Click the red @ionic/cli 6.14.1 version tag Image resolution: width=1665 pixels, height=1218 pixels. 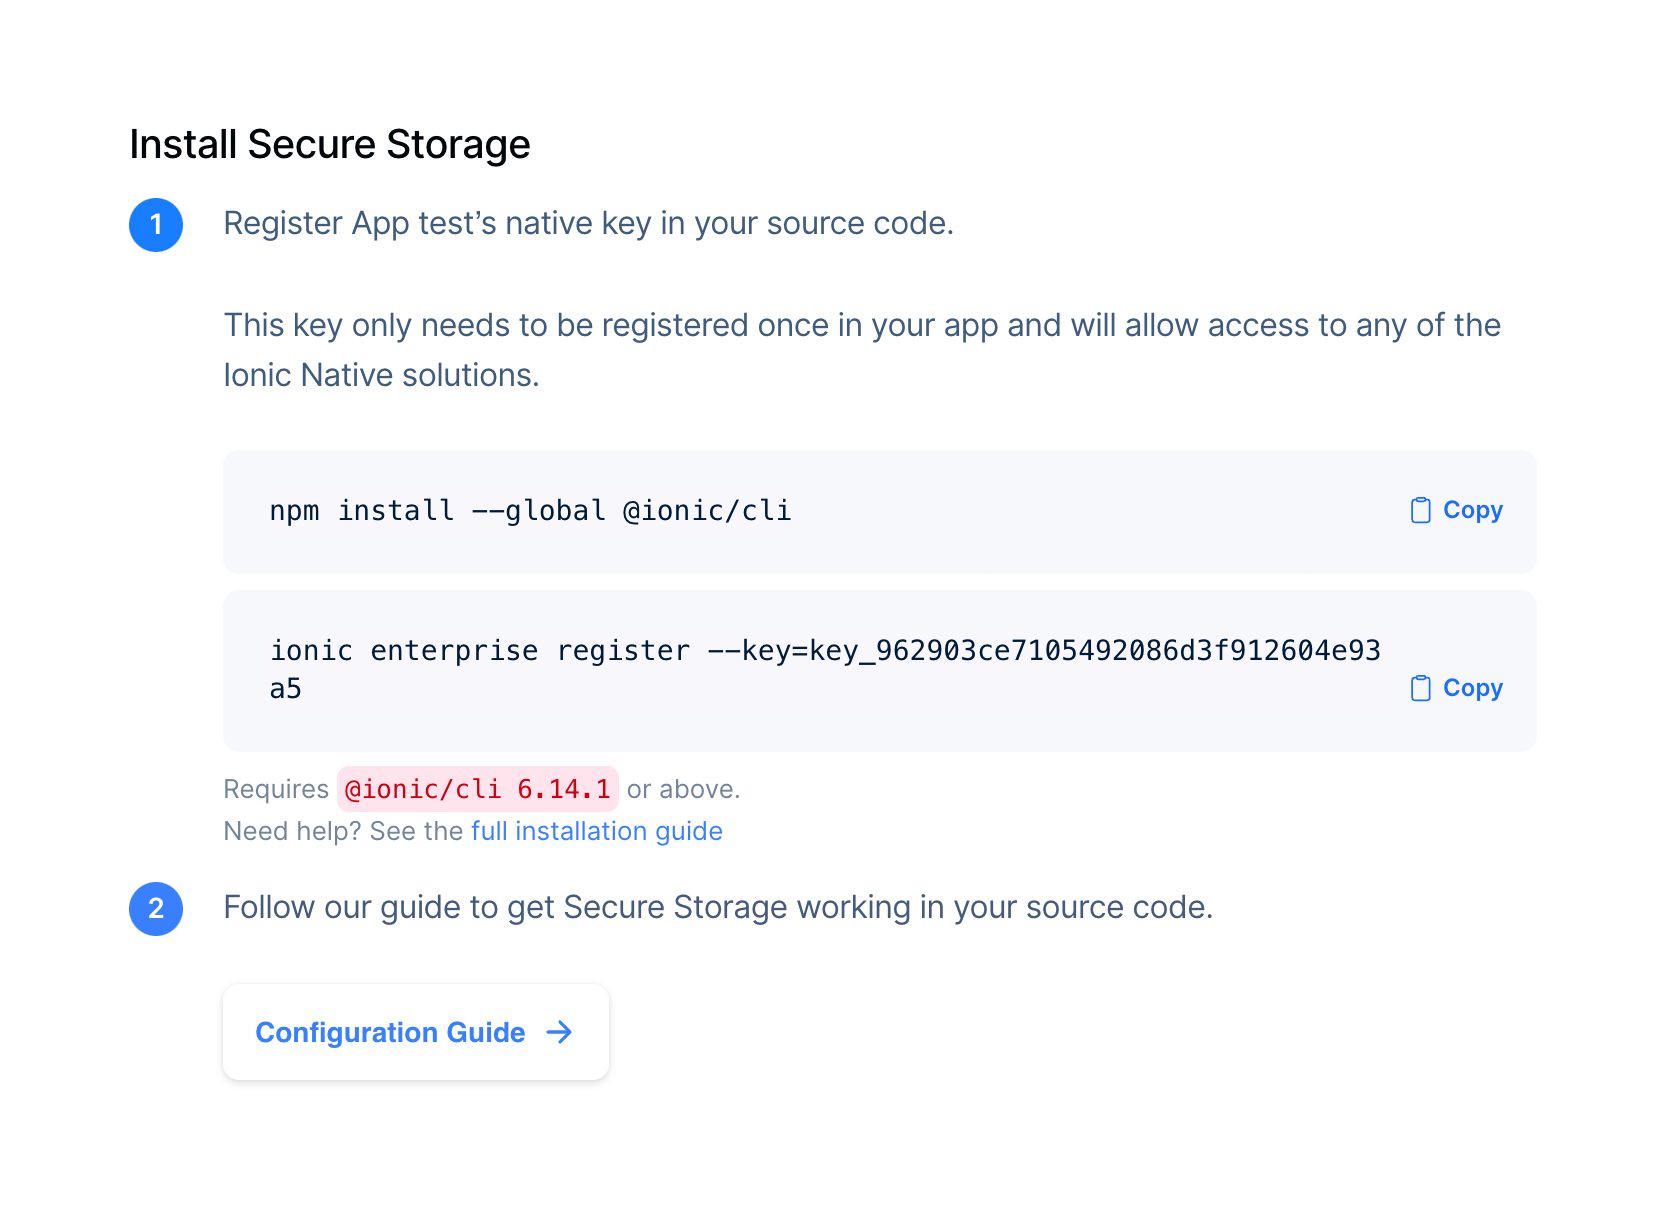pos(477,789)
